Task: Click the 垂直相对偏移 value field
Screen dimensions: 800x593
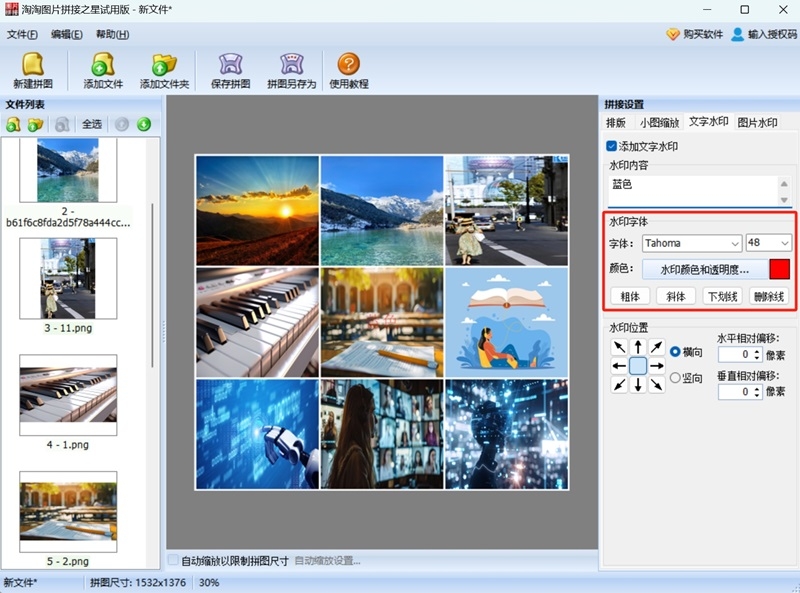Action: pos(735,391)
